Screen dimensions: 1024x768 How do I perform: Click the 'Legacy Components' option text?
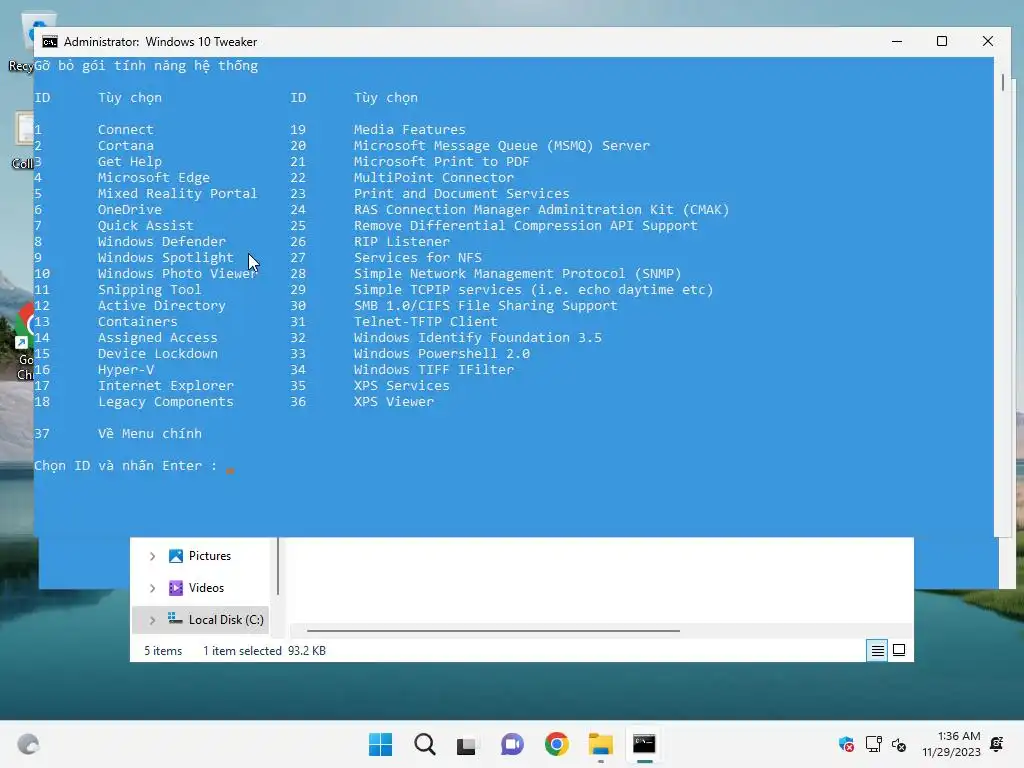pyautogui.click(x=165, y=402)
